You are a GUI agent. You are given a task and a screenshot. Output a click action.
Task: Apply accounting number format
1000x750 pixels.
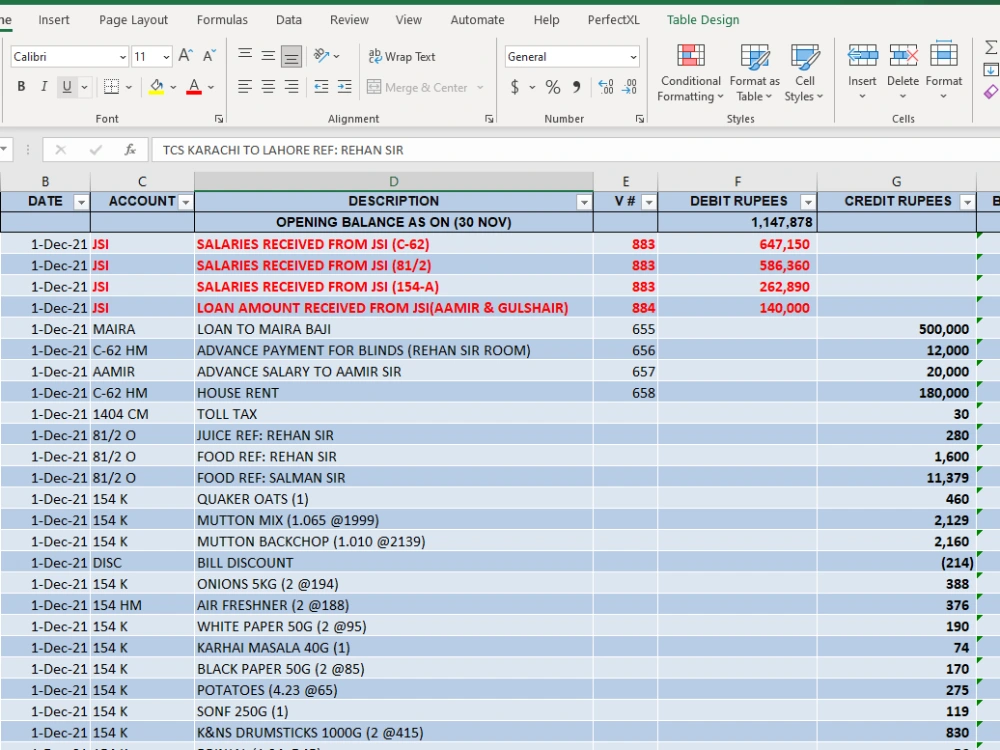pos(515,87)
